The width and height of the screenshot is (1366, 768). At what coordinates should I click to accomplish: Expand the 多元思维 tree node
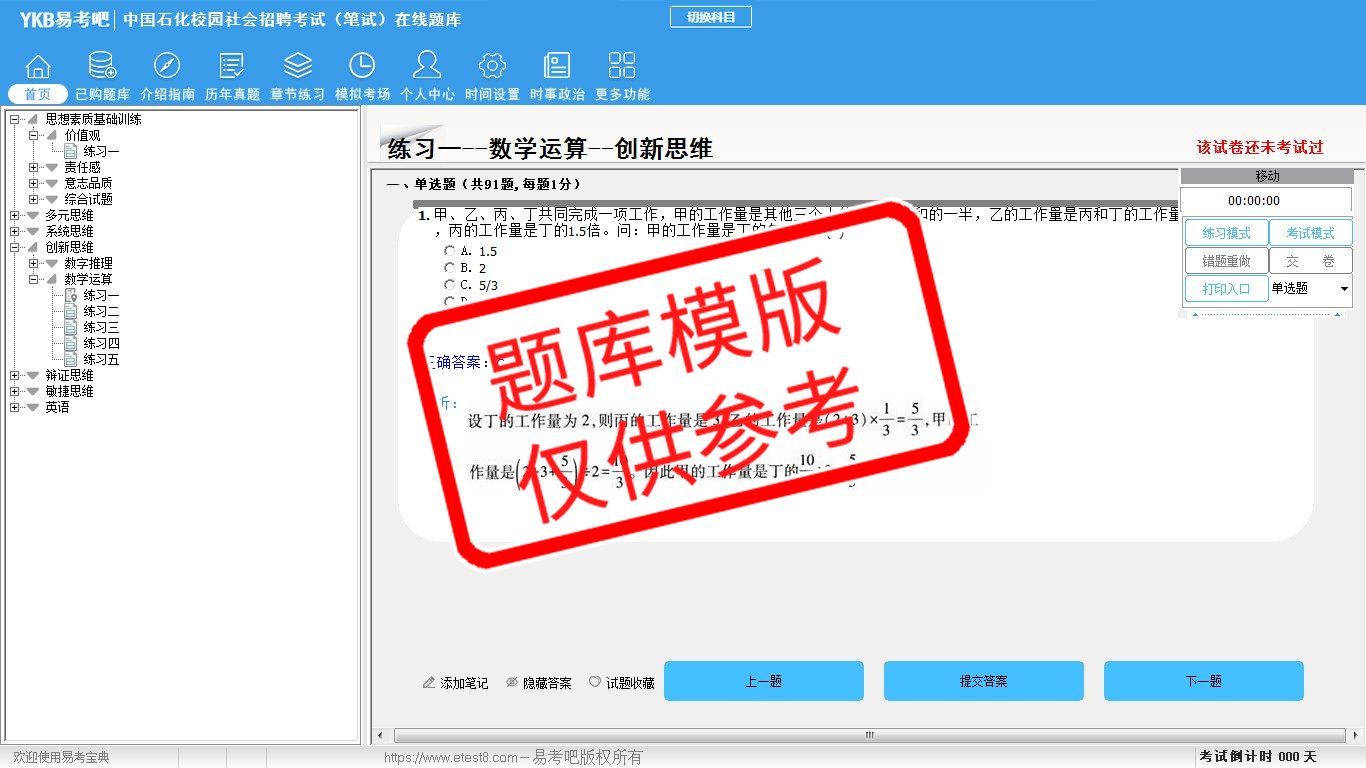(x=15, y=215)
